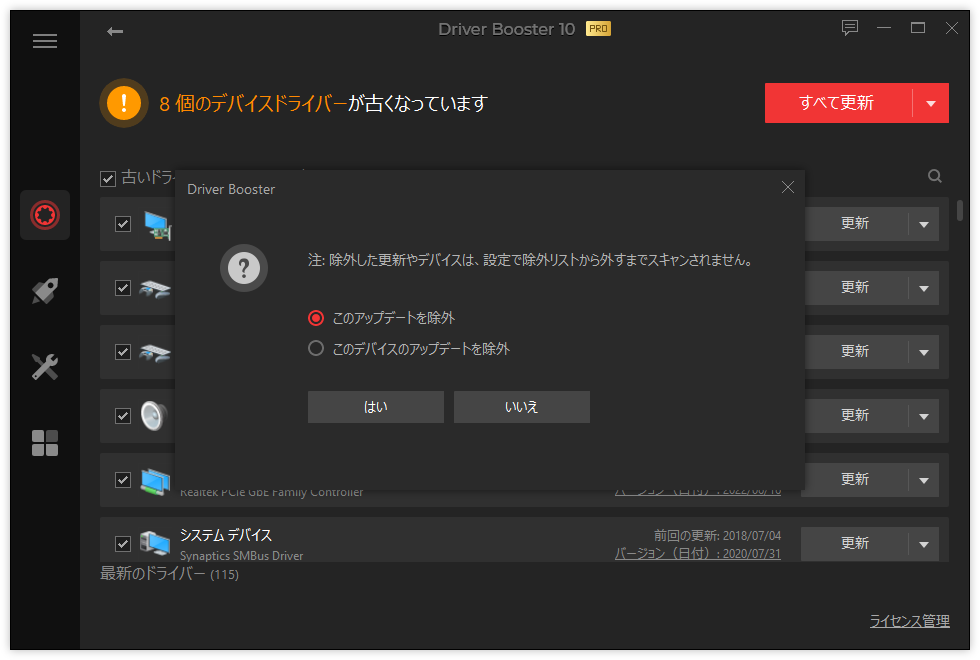Expand the 最新のドライバー (115) section

point(169,574)
